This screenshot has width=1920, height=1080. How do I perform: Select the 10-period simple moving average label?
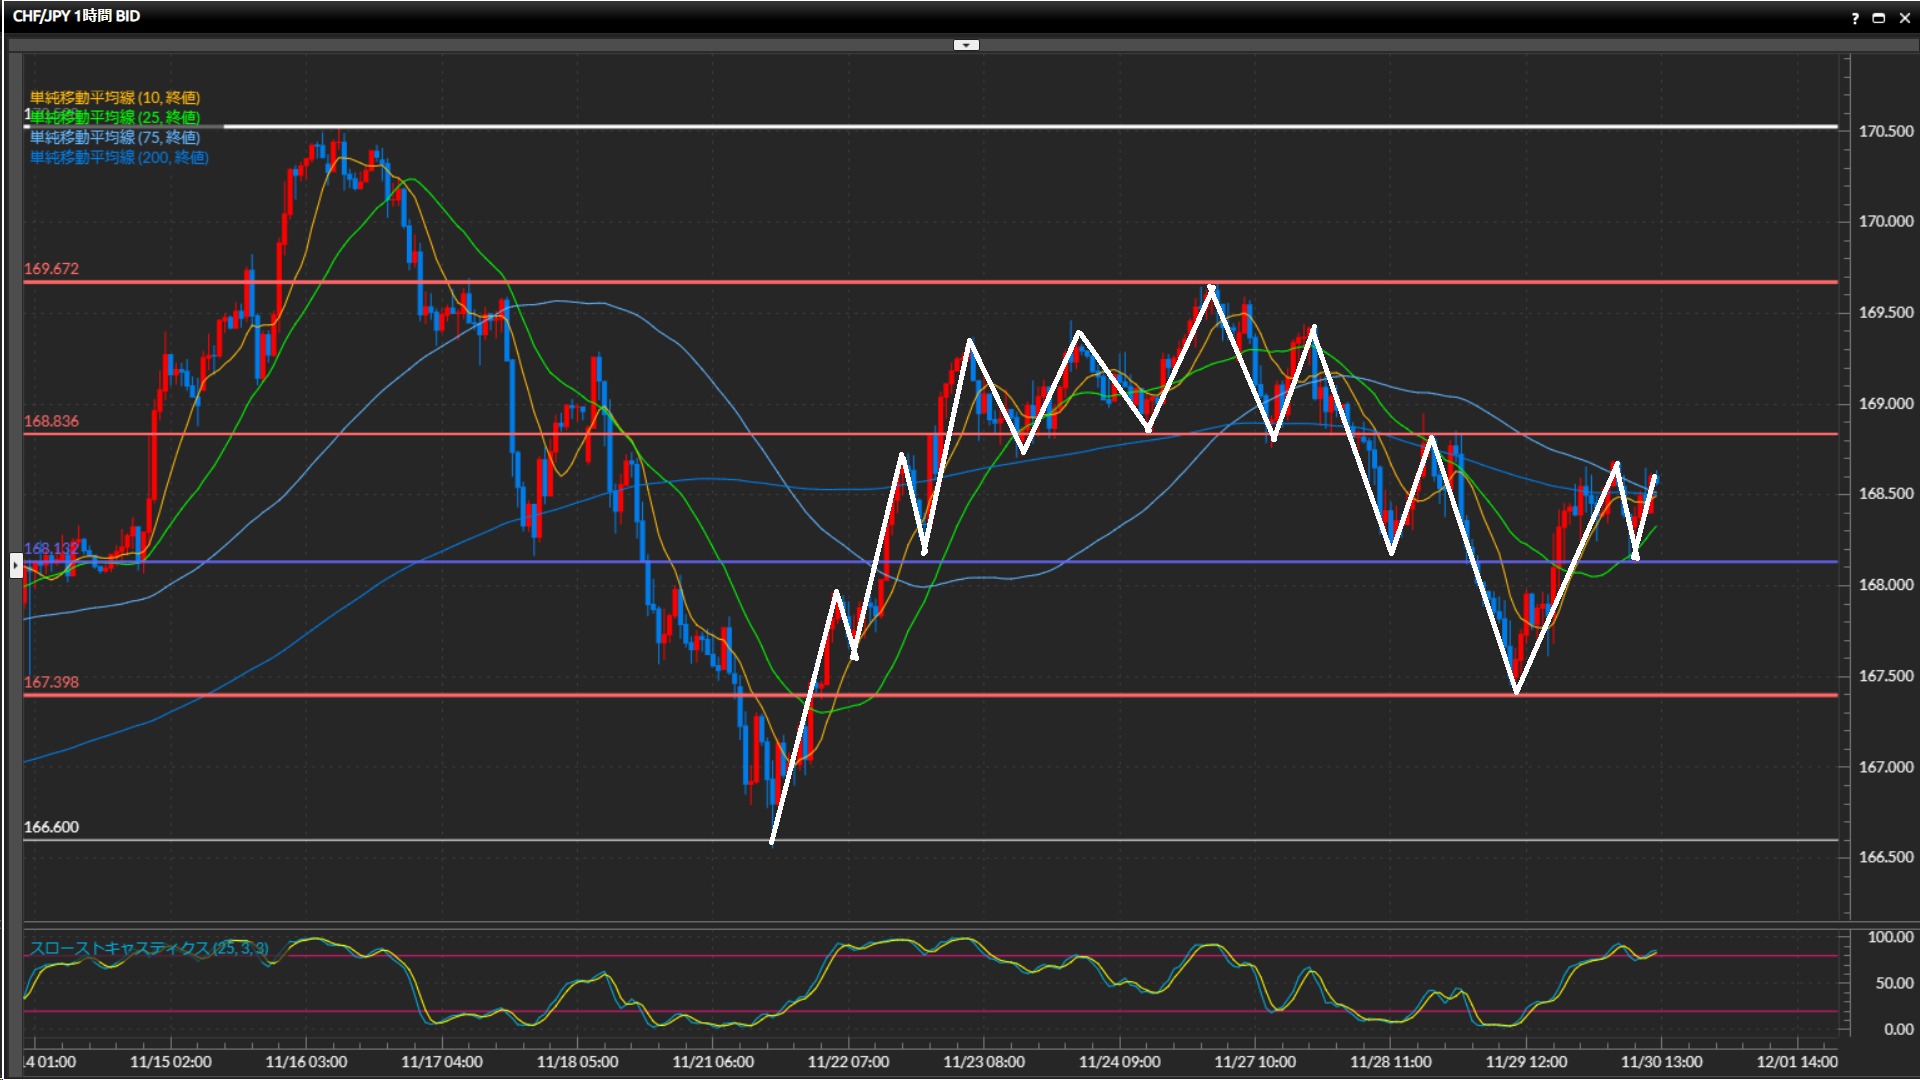(114, 97)
